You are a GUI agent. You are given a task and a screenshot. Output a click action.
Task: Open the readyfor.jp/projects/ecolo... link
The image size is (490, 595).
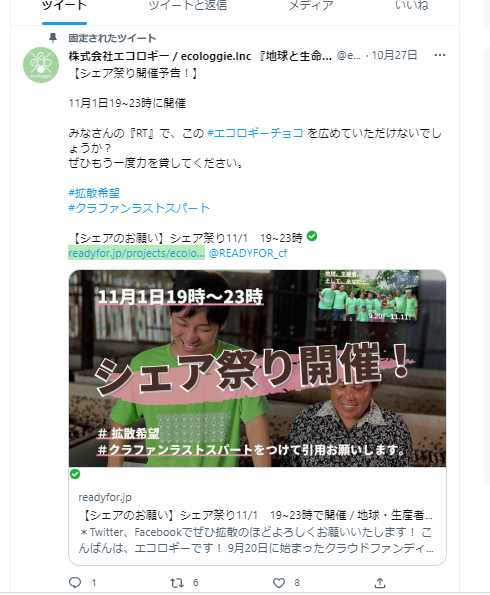(x=137, y=253)
